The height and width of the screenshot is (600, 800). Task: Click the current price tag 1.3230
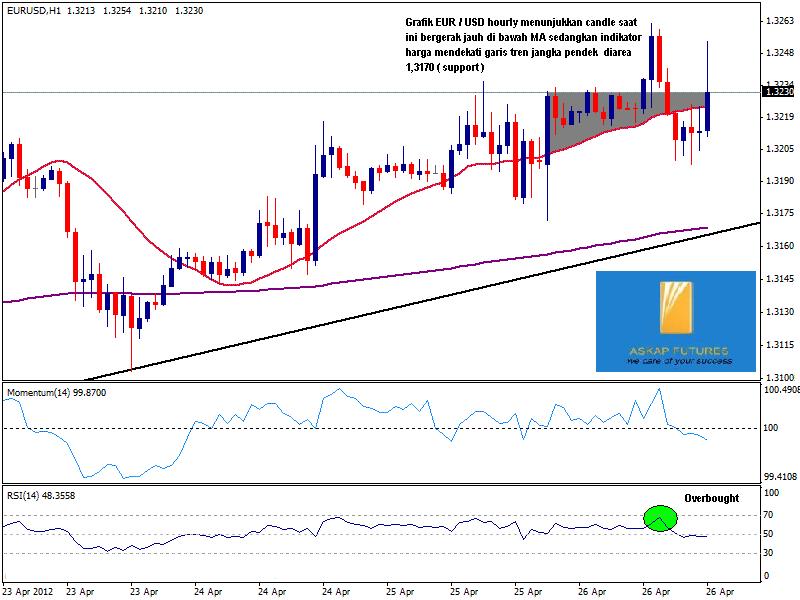[x=777, y=92]
